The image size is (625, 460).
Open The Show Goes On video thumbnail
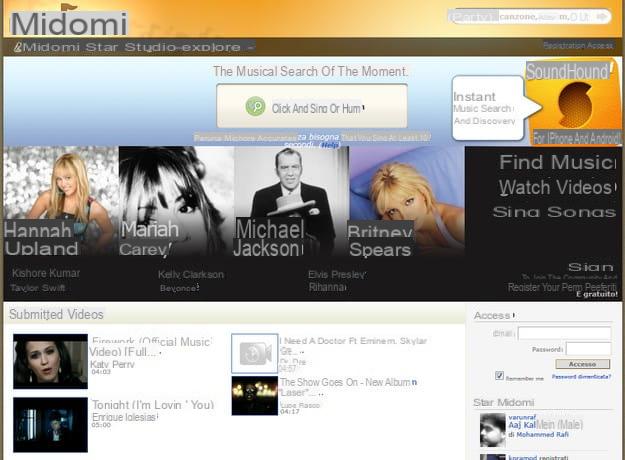point(255,396)
